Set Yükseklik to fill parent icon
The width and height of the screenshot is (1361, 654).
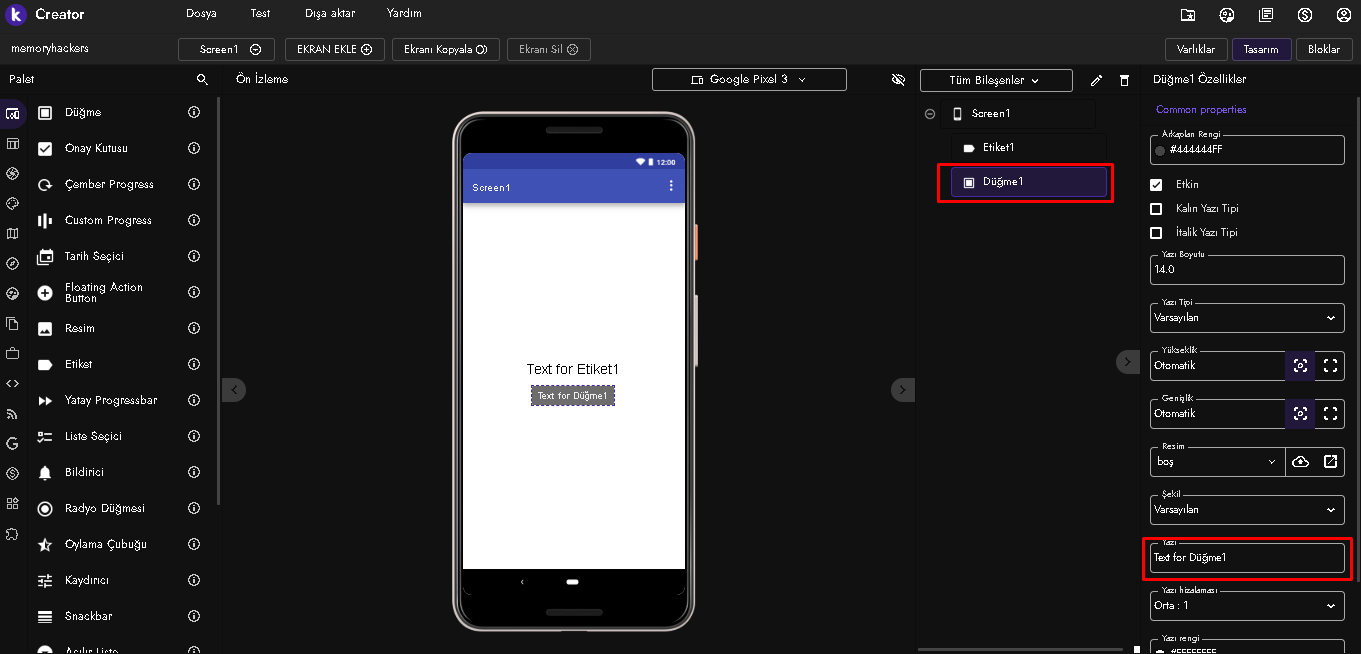click(x=1330, y=365)
